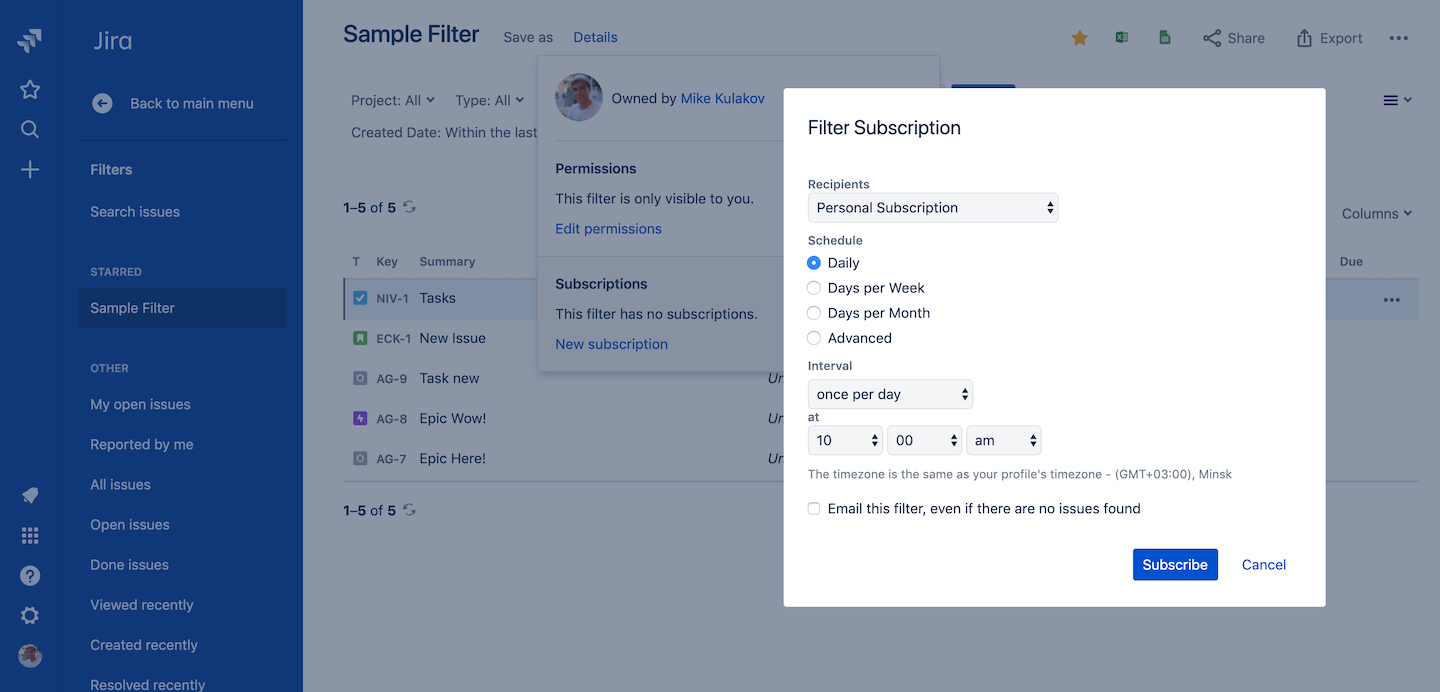Open the Columns dropdown
The height and width of the screenshot is (692, 1440).
click(1376, 213)
